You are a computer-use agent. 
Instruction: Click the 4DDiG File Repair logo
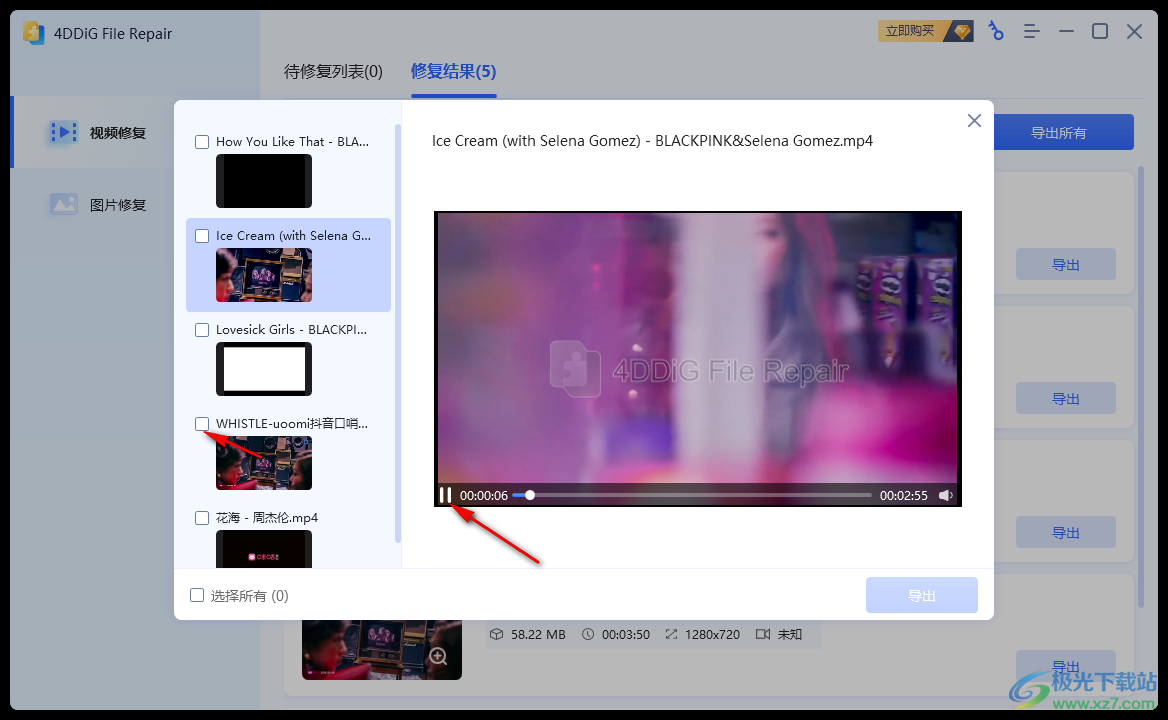coord(34,33)
